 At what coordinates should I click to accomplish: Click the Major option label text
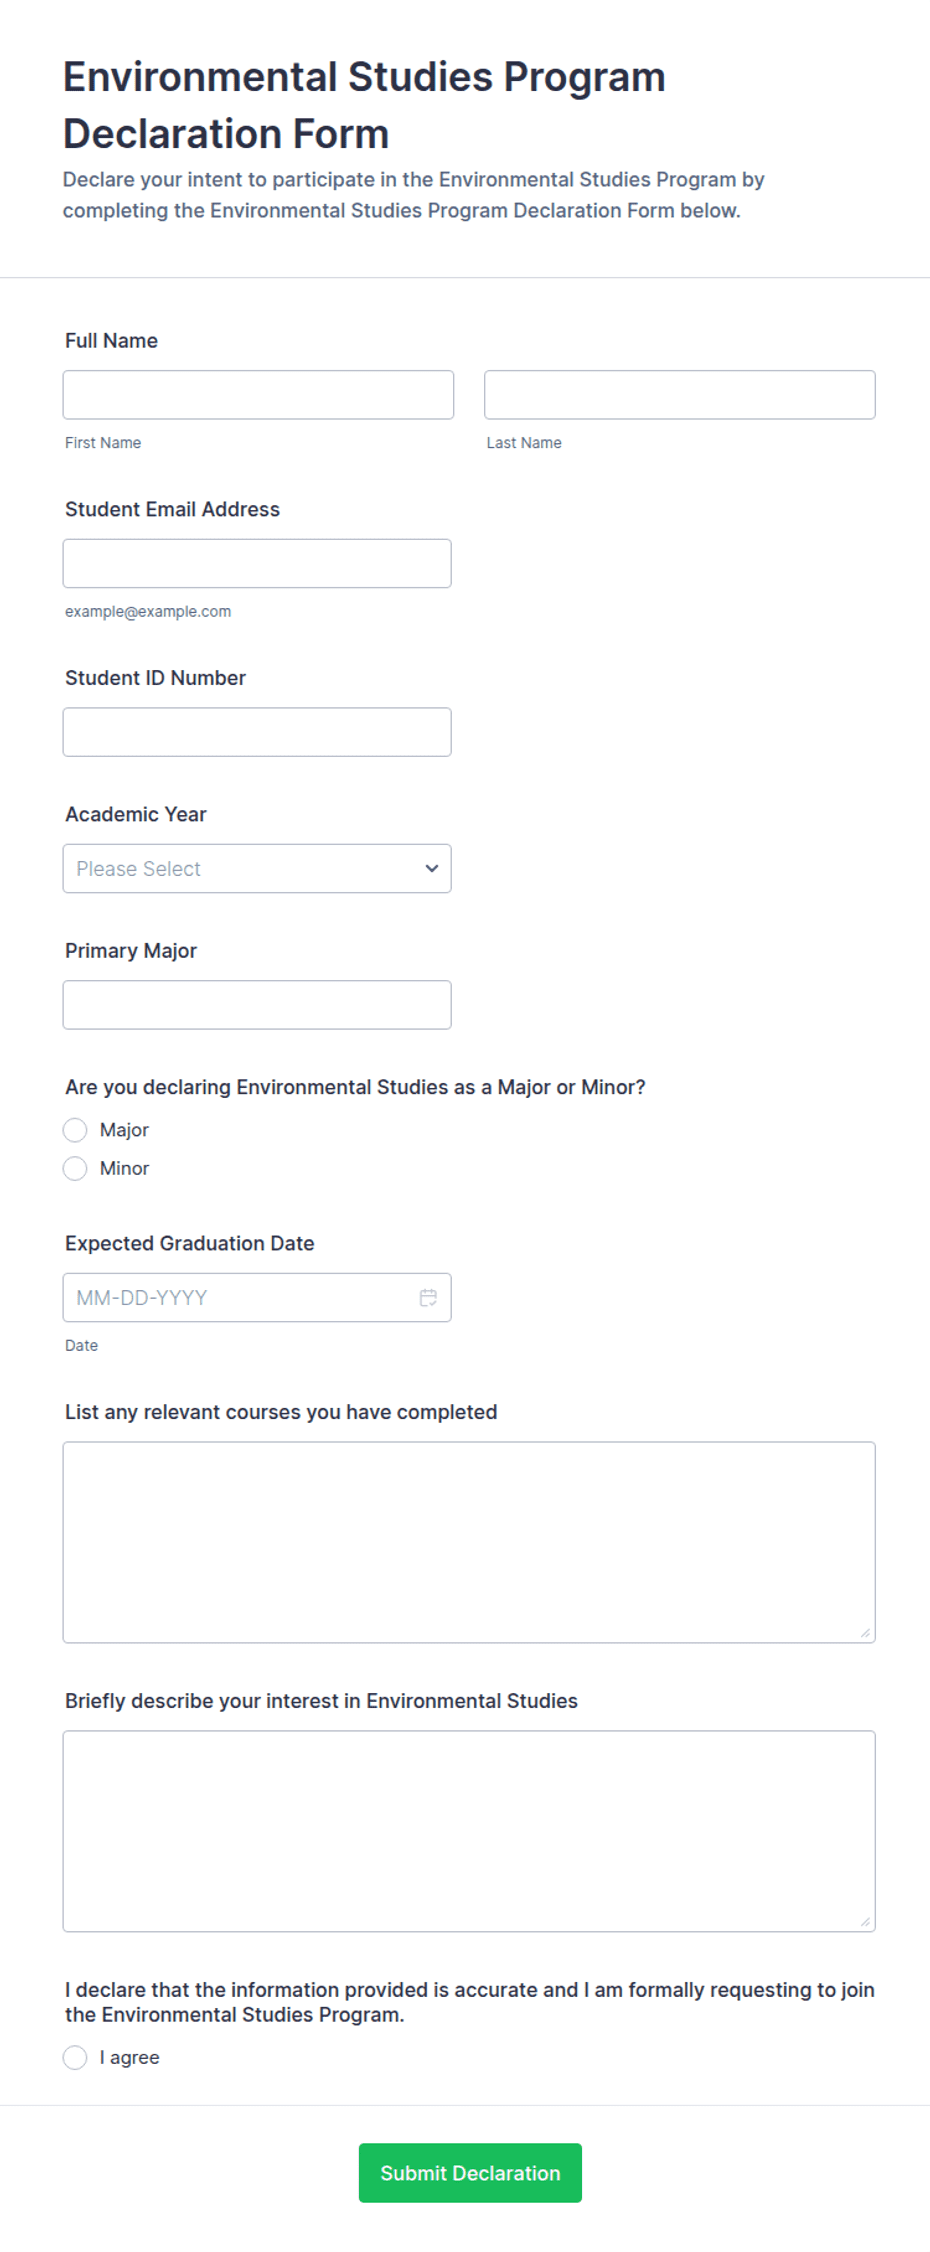coord(124,1130)
